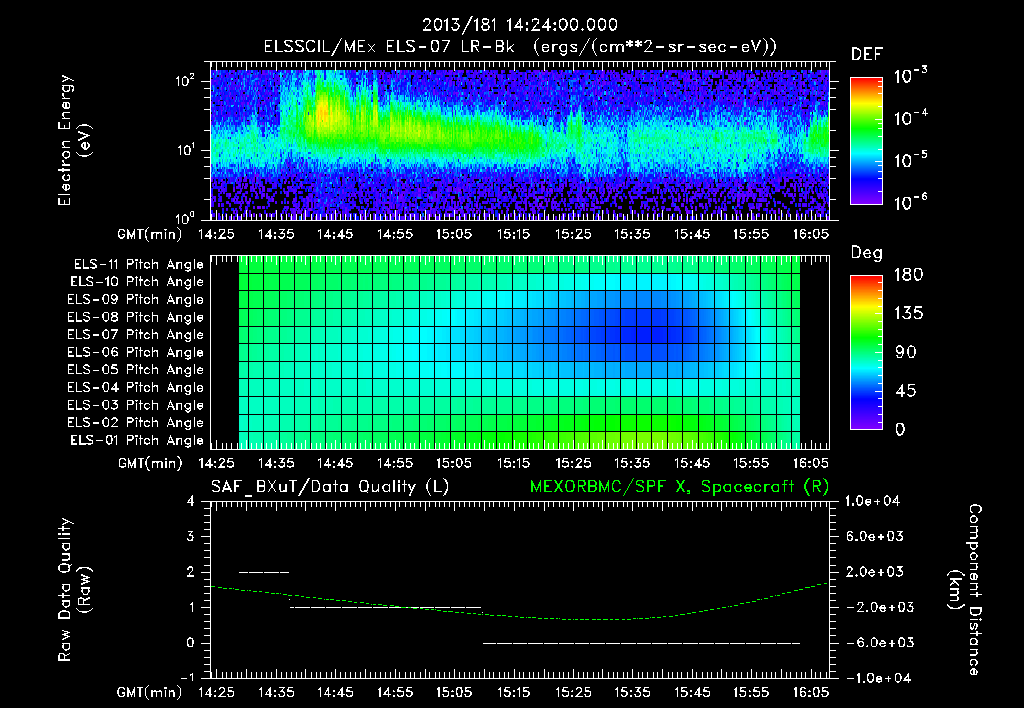Click the GMT(min) label under the bottom plot

click(149, 692)
